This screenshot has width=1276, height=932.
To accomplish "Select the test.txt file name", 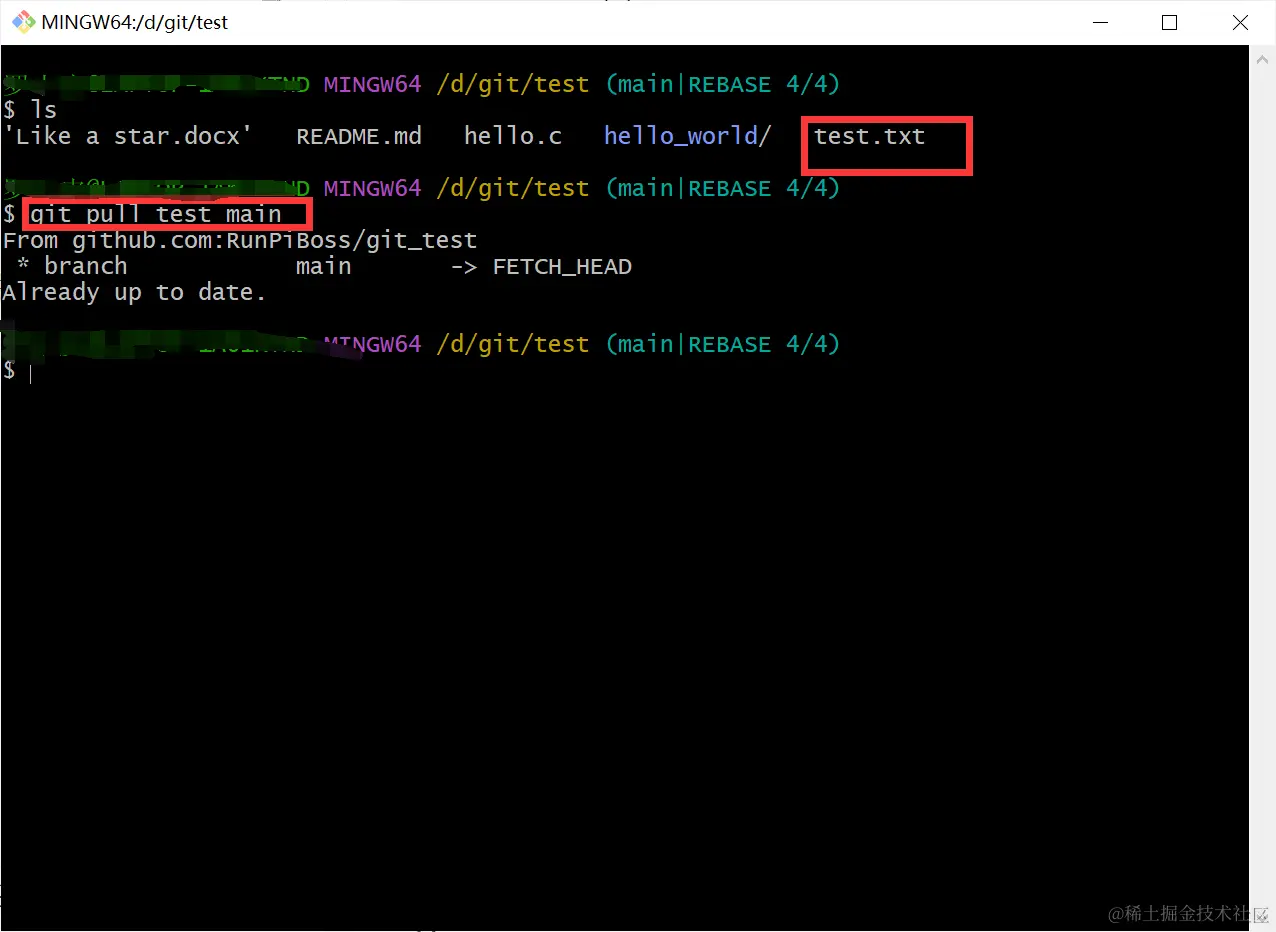I will click(x=870, y=136).
